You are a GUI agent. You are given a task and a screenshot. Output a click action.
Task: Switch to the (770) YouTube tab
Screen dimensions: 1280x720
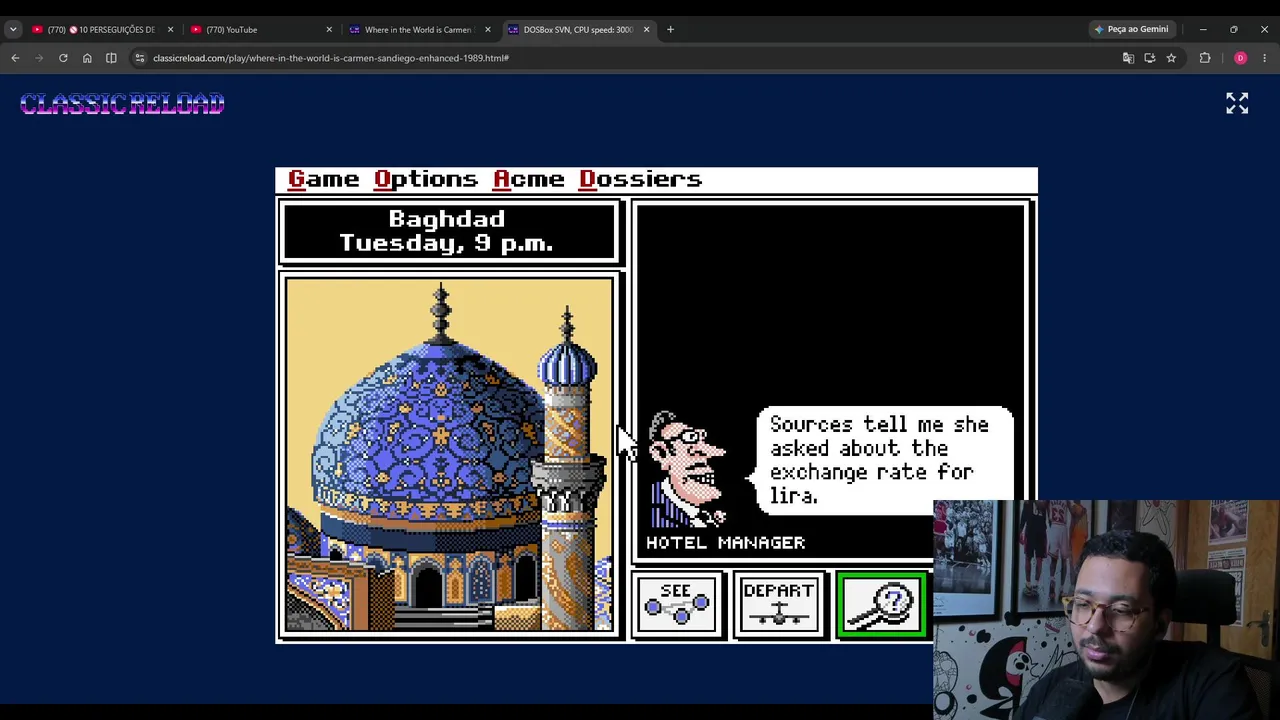pos(260,30)
